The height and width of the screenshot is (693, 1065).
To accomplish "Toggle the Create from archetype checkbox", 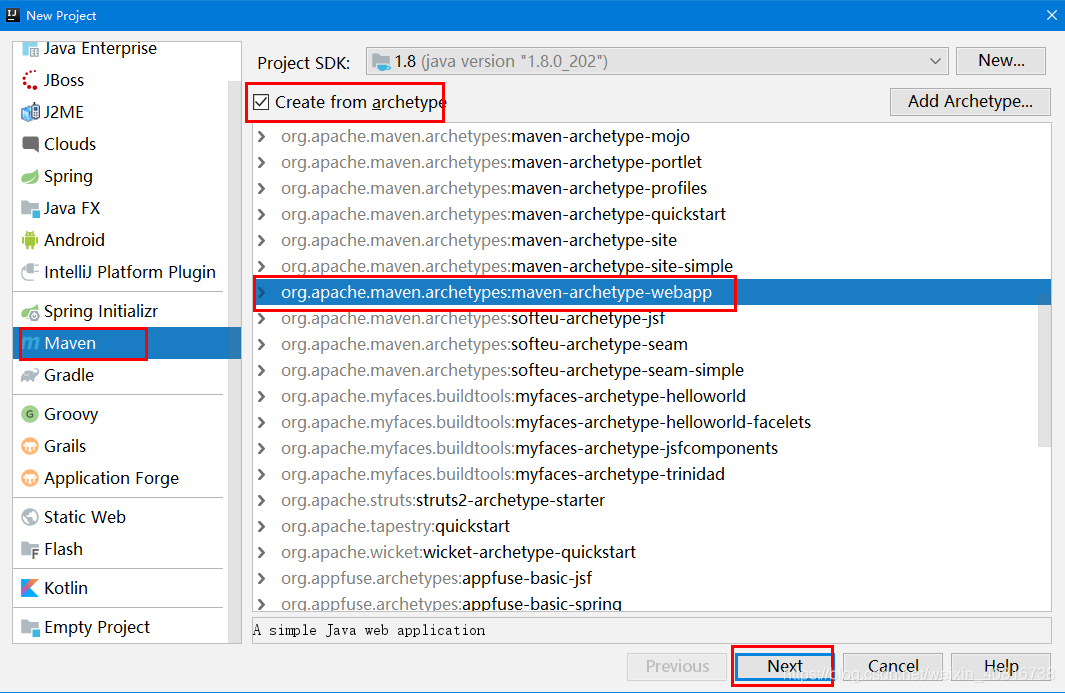I will pyautogui.click(x=261, y=103).
